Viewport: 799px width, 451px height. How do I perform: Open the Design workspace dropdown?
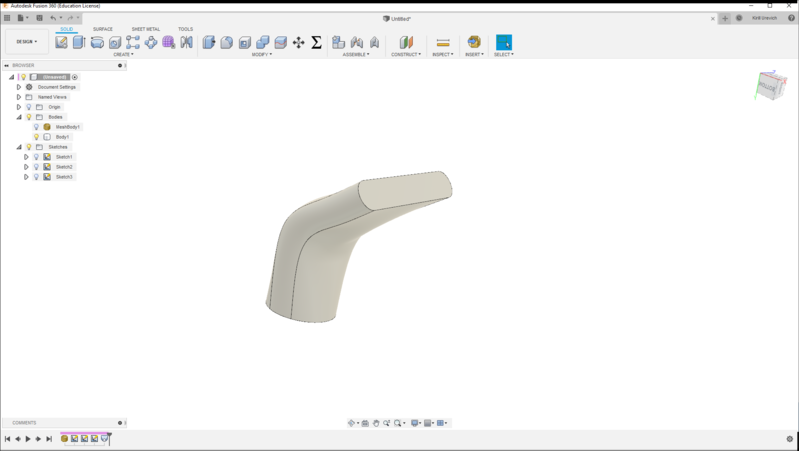(x=27, y=42)
